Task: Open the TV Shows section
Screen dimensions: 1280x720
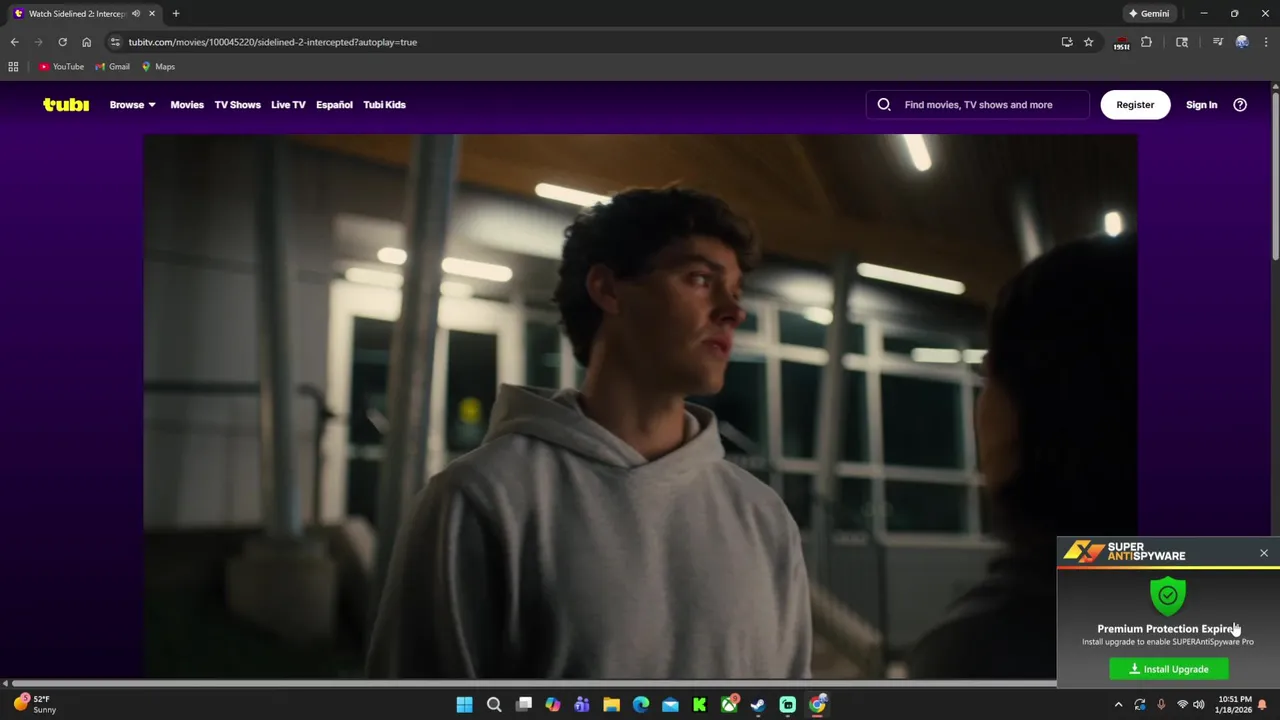Action: (x=237, y=104)
